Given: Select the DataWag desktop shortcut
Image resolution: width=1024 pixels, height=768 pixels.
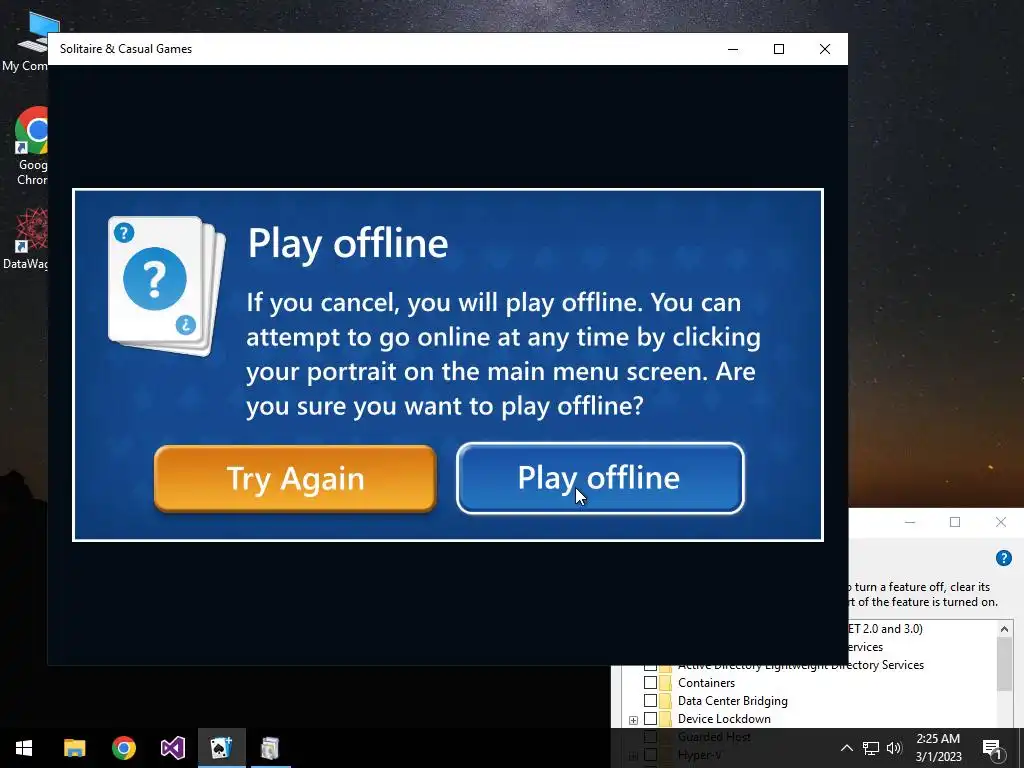Looking at the screenshot, I should point(26,238).
